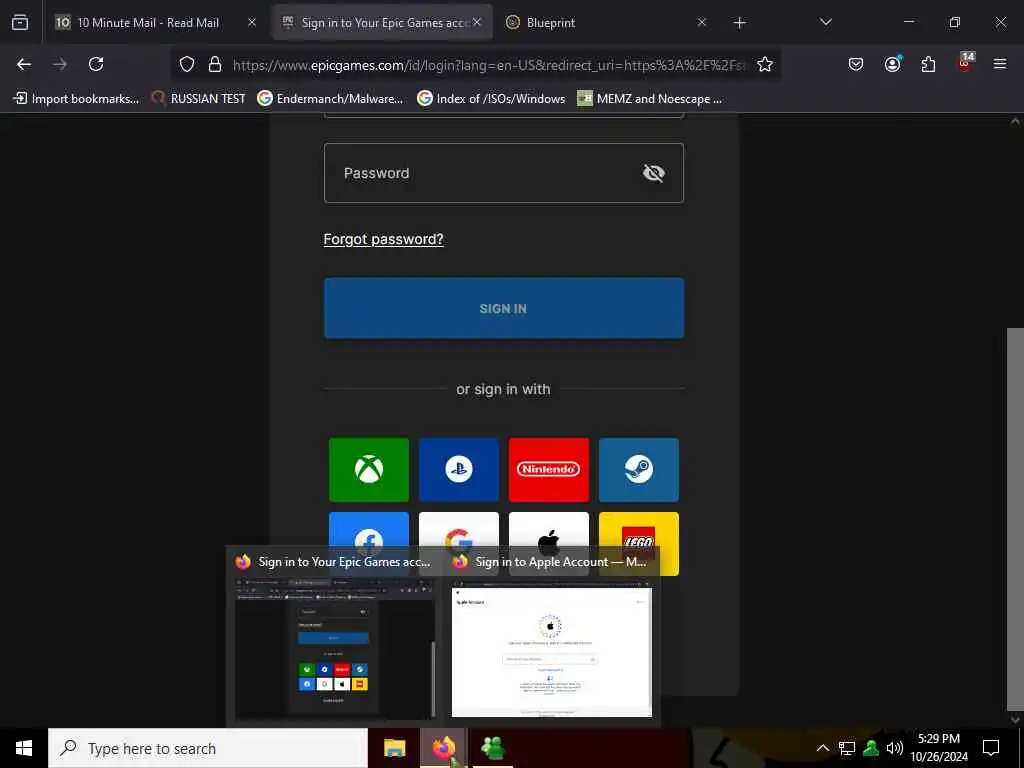Open Index of /ISOs/Windows bookmark
The width and height of the screenshot is (1024, 768).
click(x=491, y=99)
